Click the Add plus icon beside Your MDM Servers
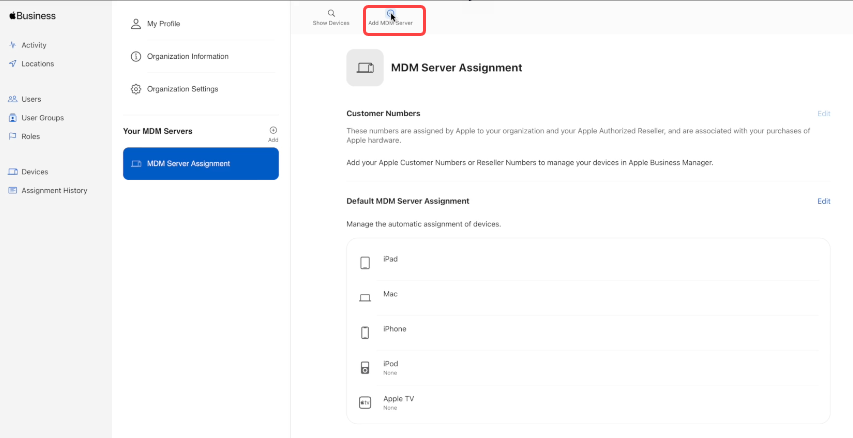Image resolution: width=853 pixels, height=438 pixels. (273, 130)
